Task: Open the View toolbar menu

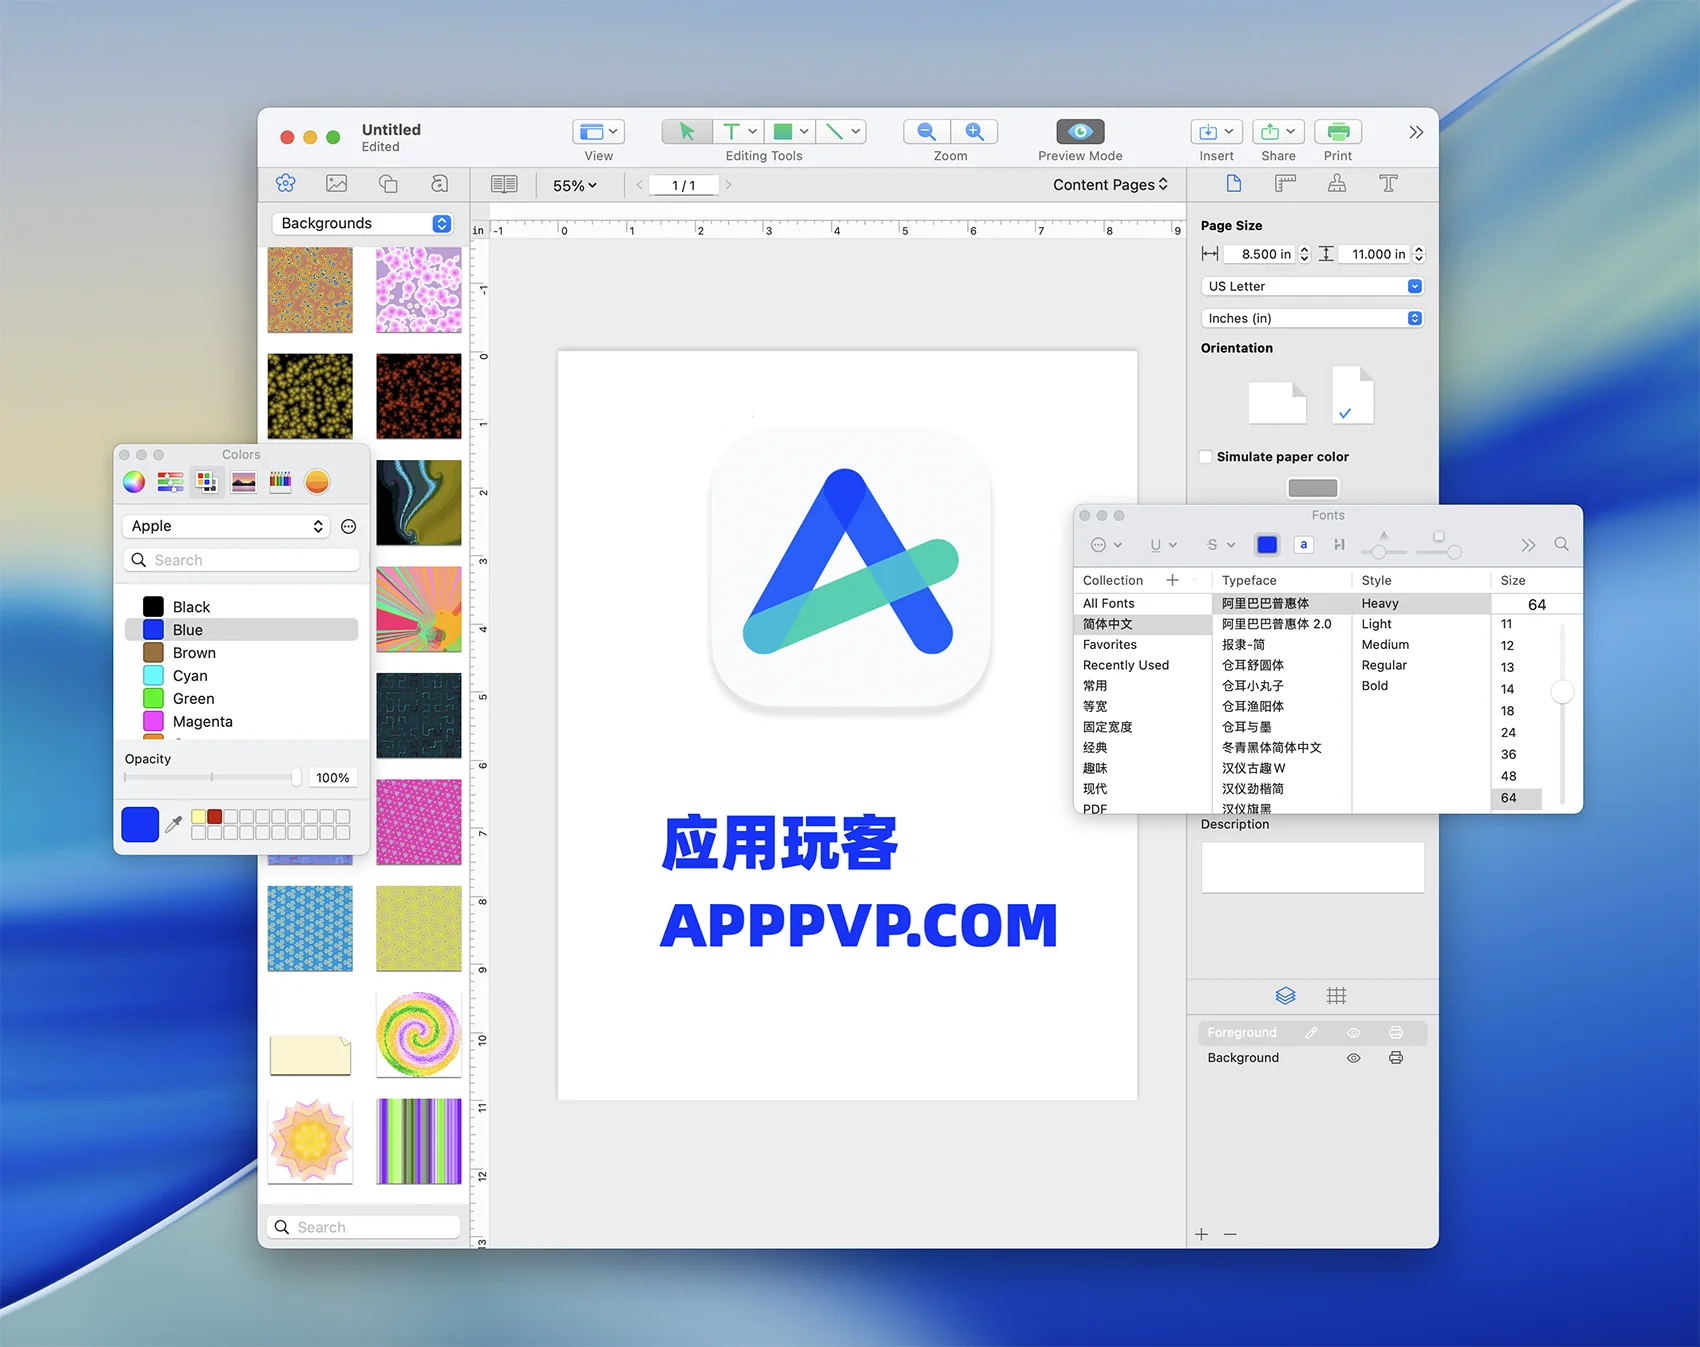Action: [599, 131]
